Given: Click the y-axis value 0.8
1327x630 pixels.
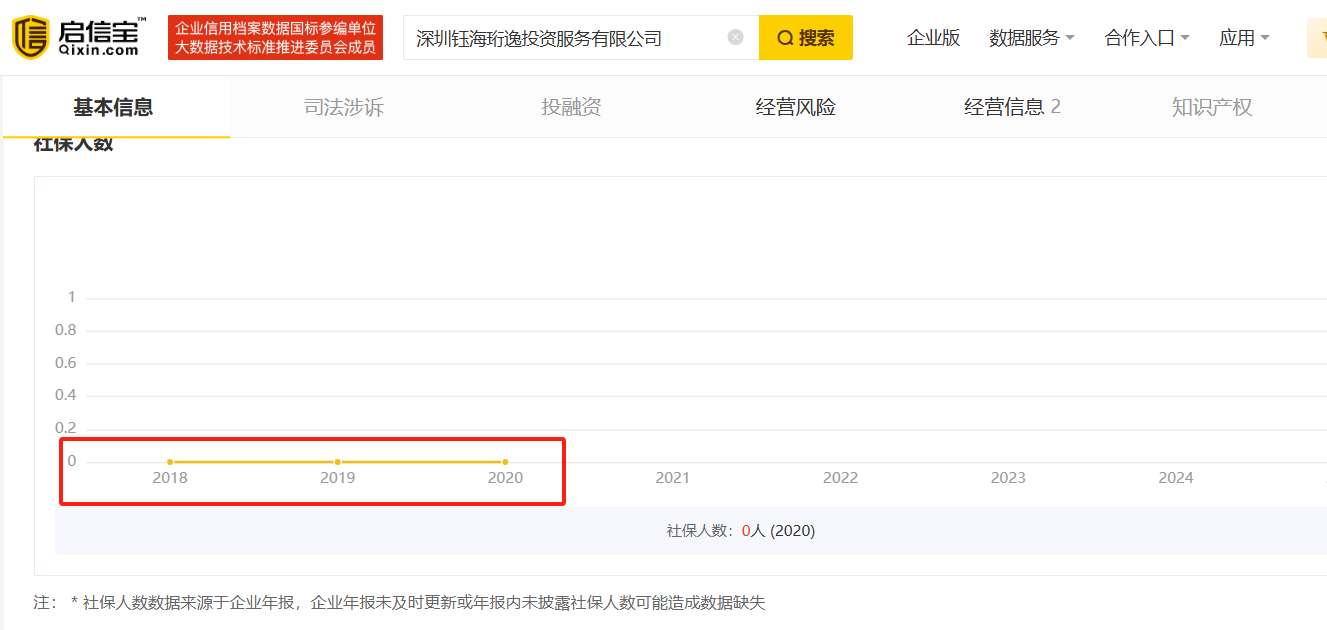Looking at the screenshot, I should pos(66,330).
